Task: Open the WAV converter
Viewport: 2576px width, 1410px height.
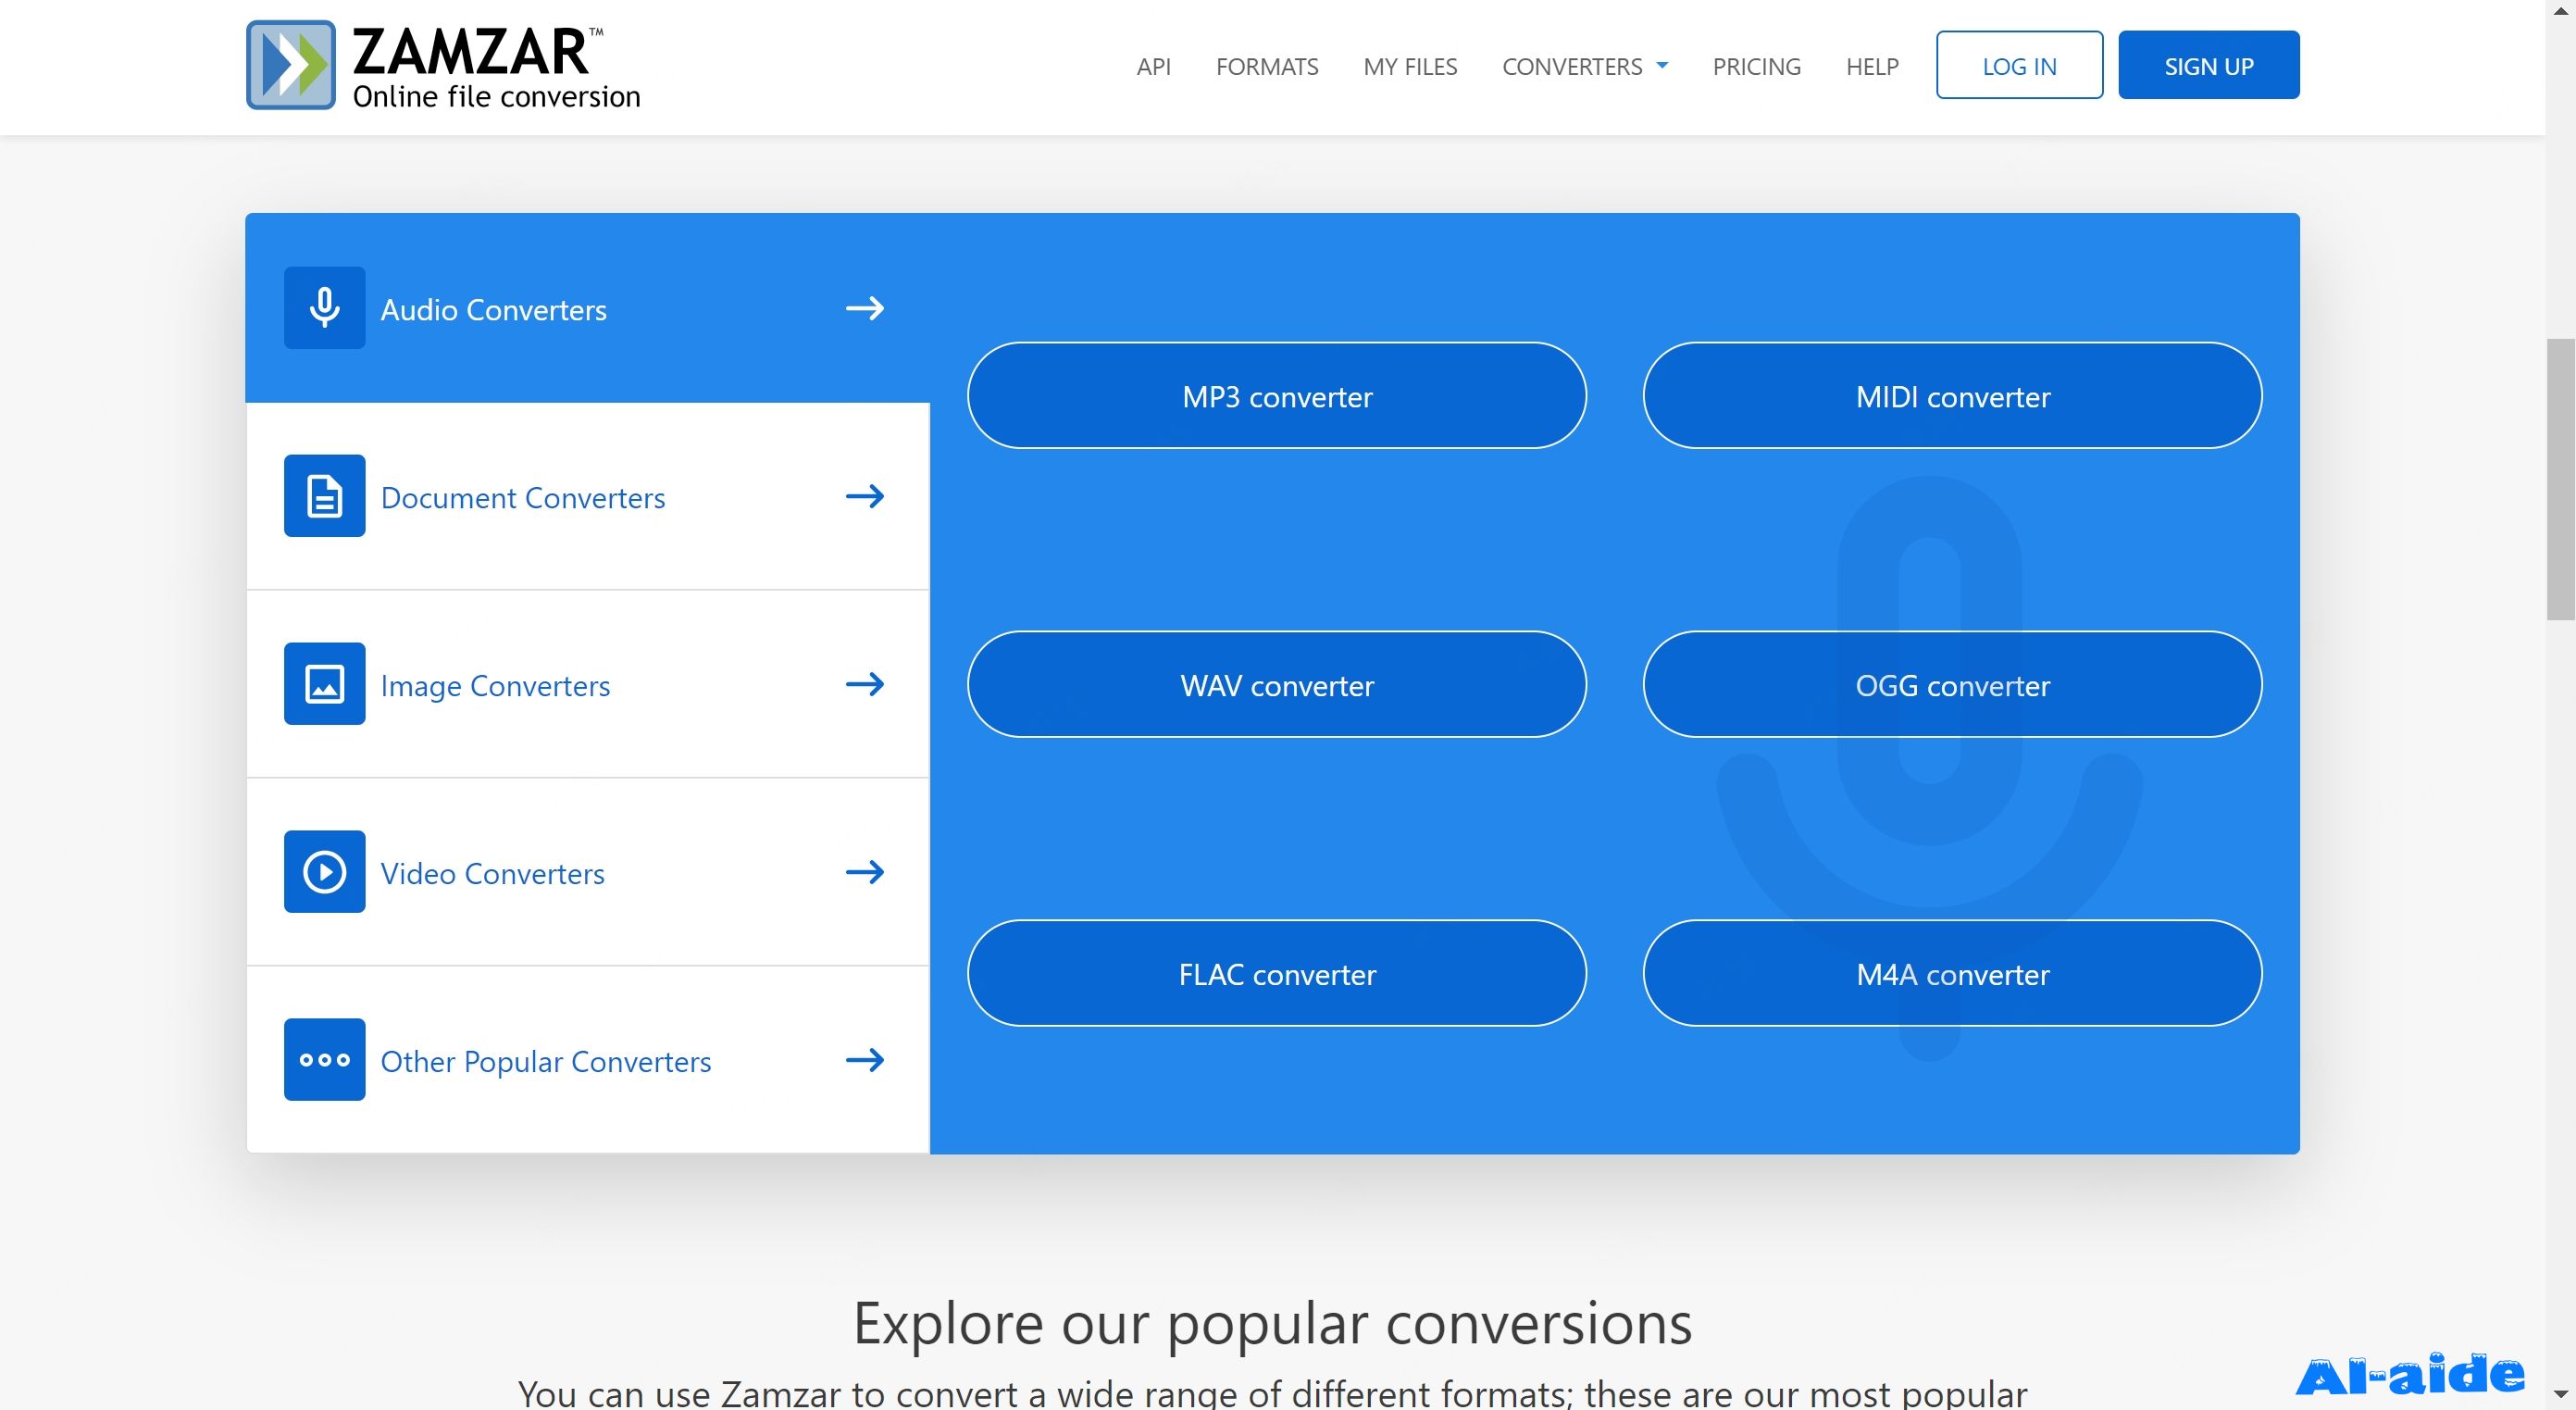Action: [1276, 685]
